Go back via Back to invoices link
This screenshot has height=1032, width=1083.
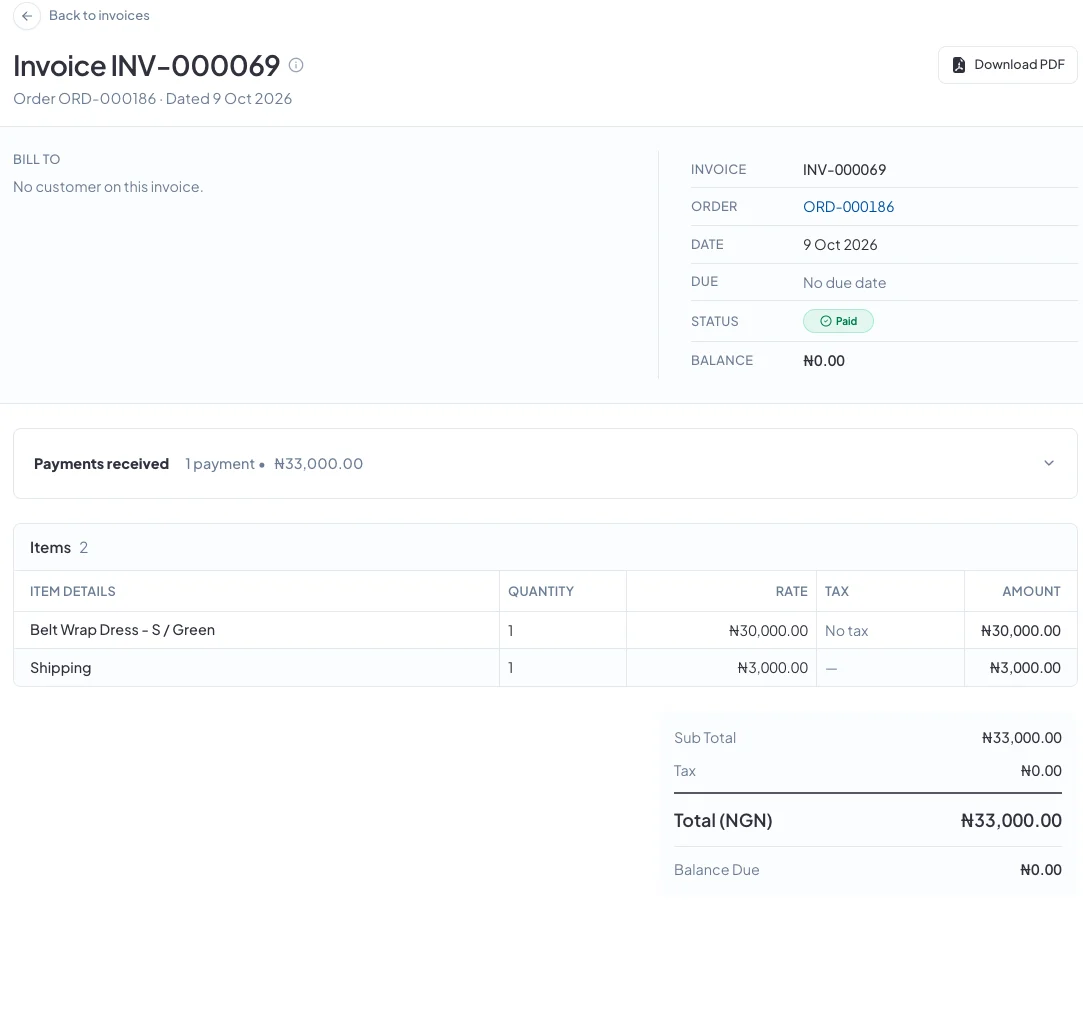[x=99, y=15]
